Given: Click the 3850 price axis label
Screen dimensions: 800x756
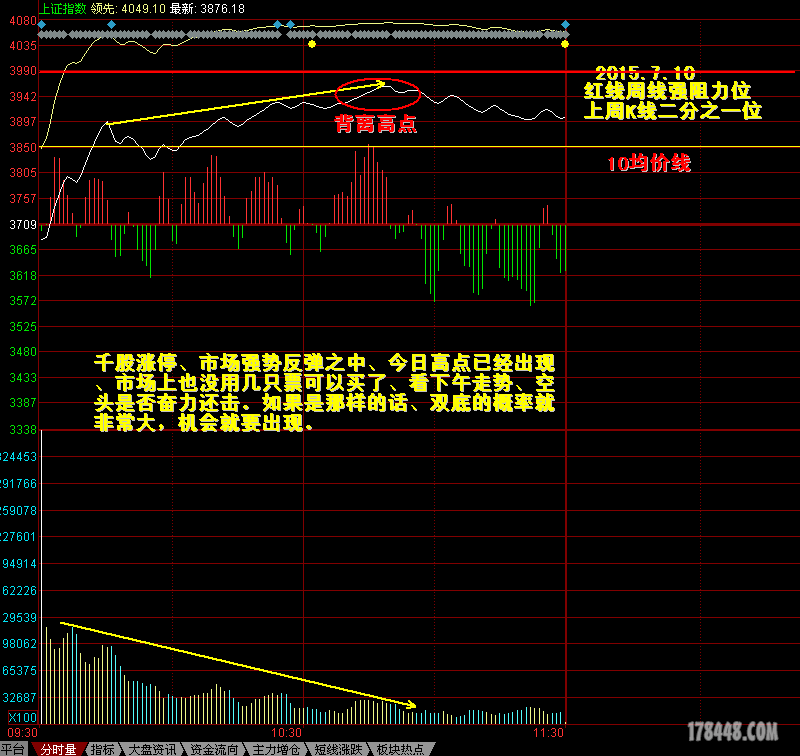Looking at the screenshot, I should [x=23, y=147].
